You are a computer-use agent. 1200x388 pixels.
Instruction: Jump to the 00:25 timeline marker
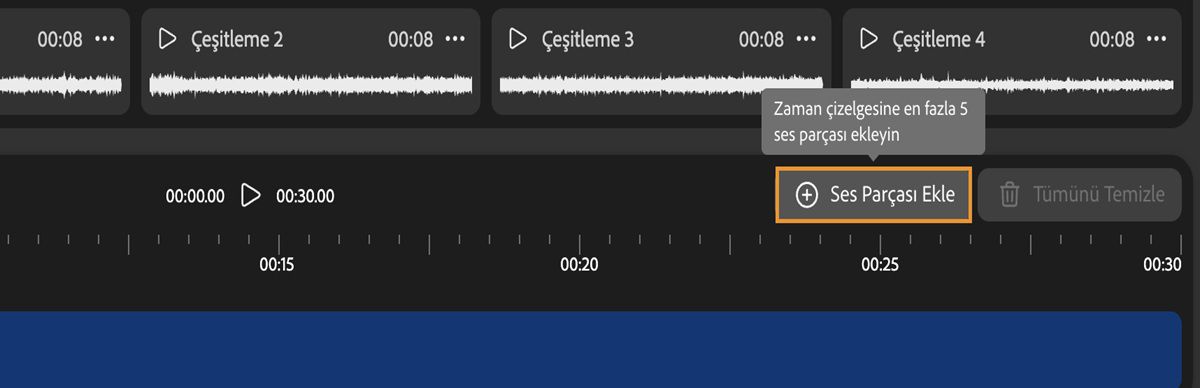pos(880,265)
